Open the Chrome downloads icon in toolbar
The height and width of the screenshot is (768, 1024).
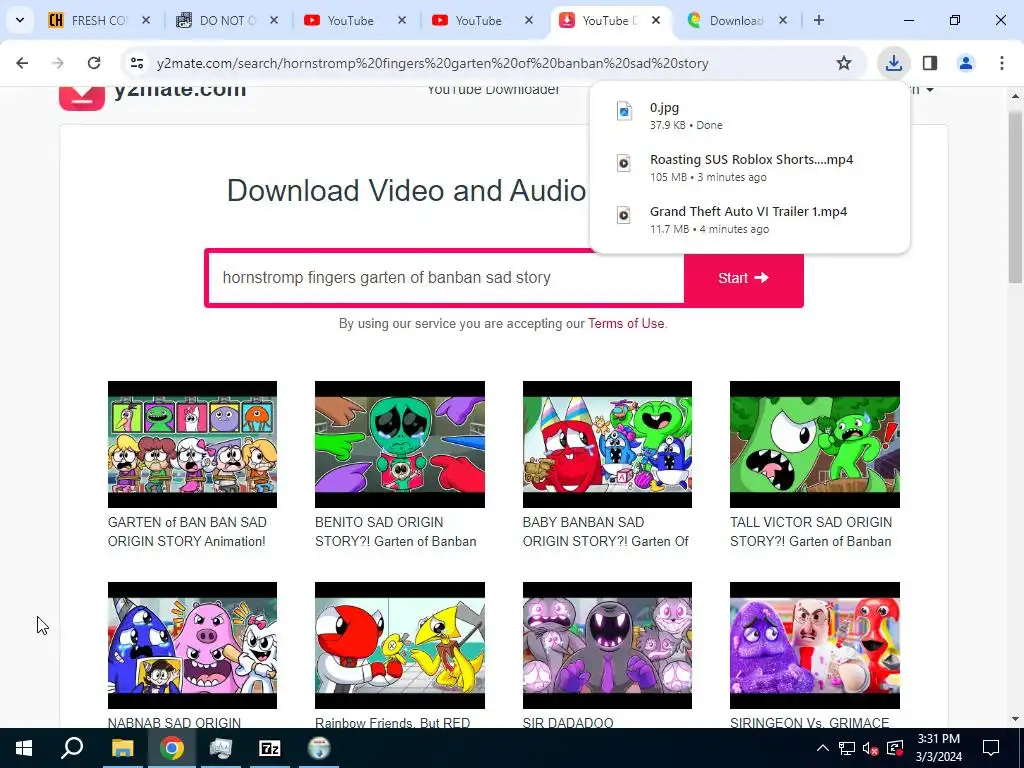pyautogui.click(x=893, y=63)
